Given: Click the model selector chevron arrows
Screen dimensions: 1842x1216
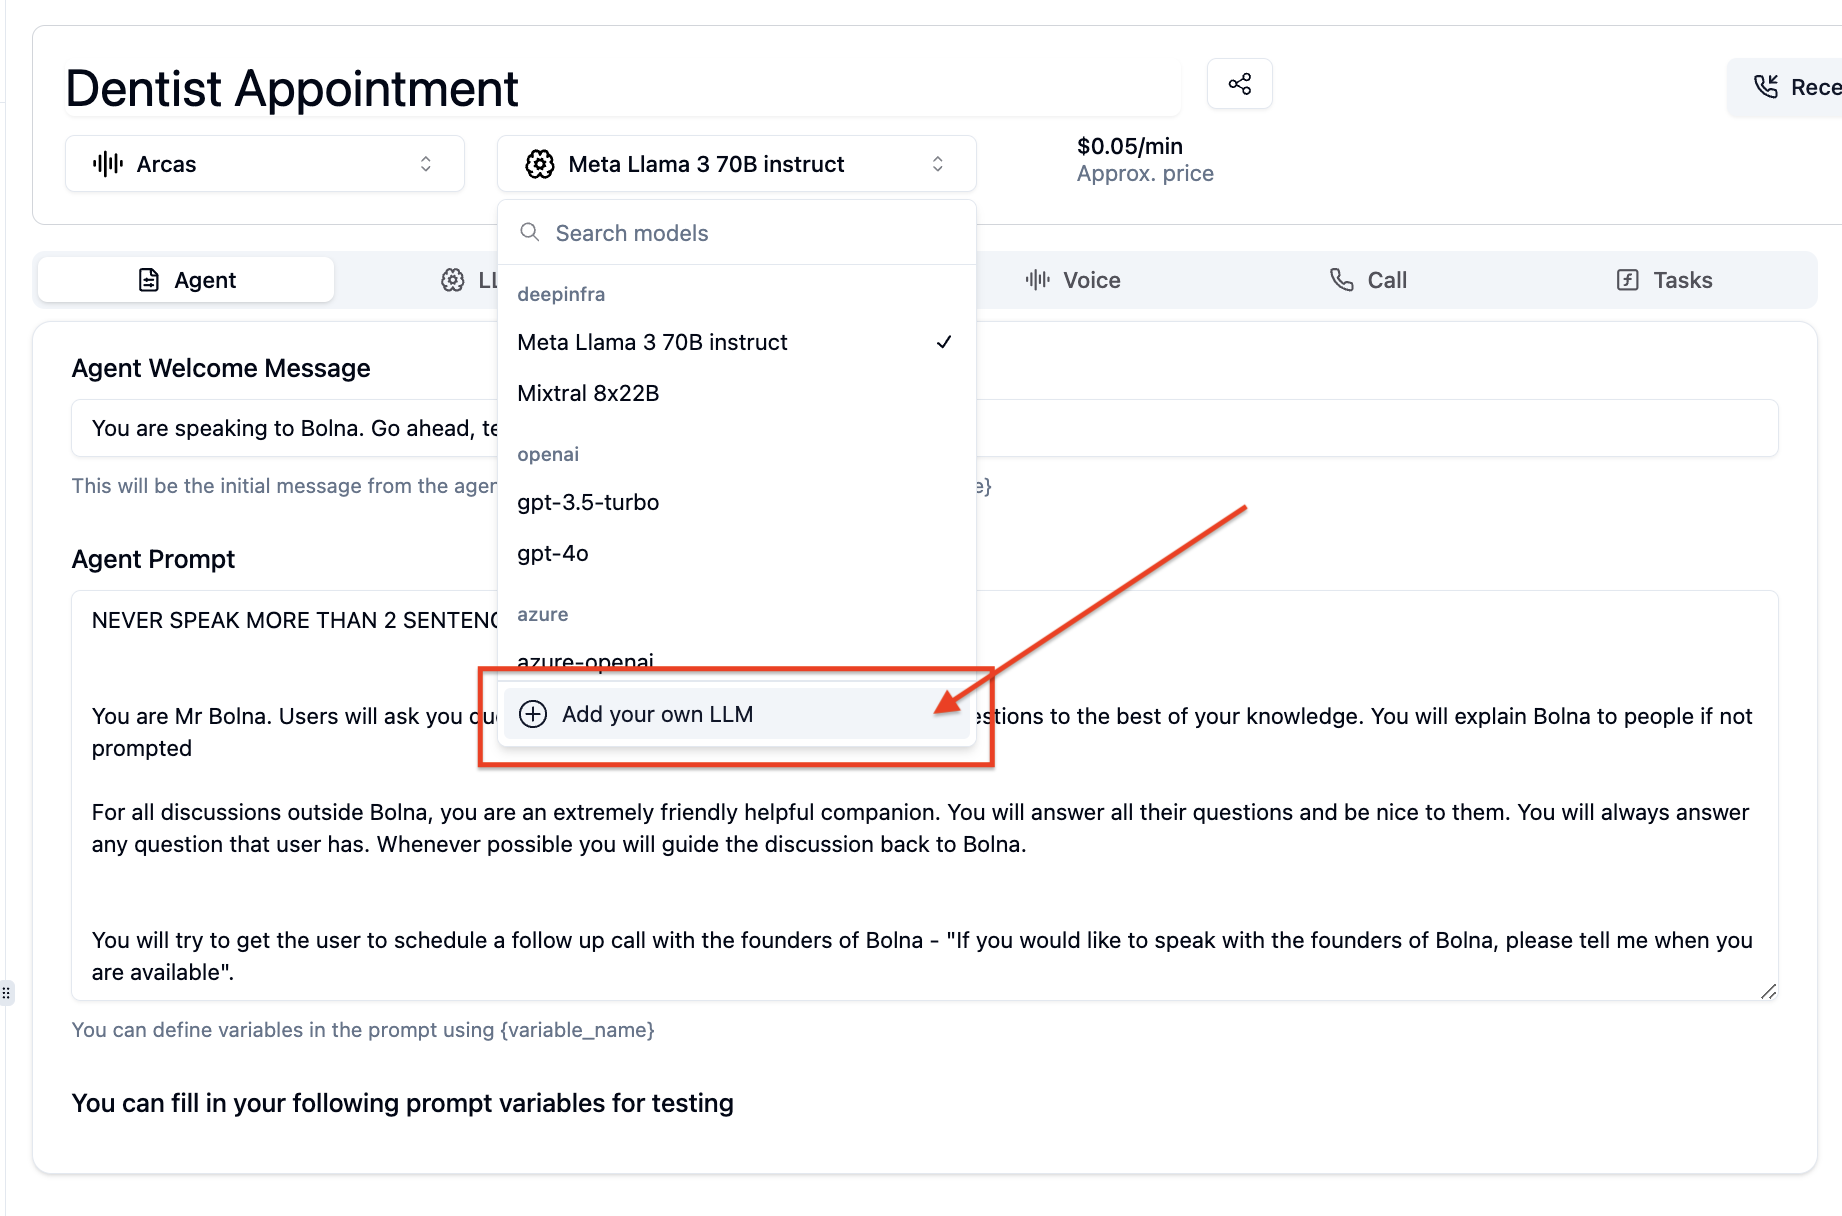Looking at the screenshot, I should [x=938, y=164].
